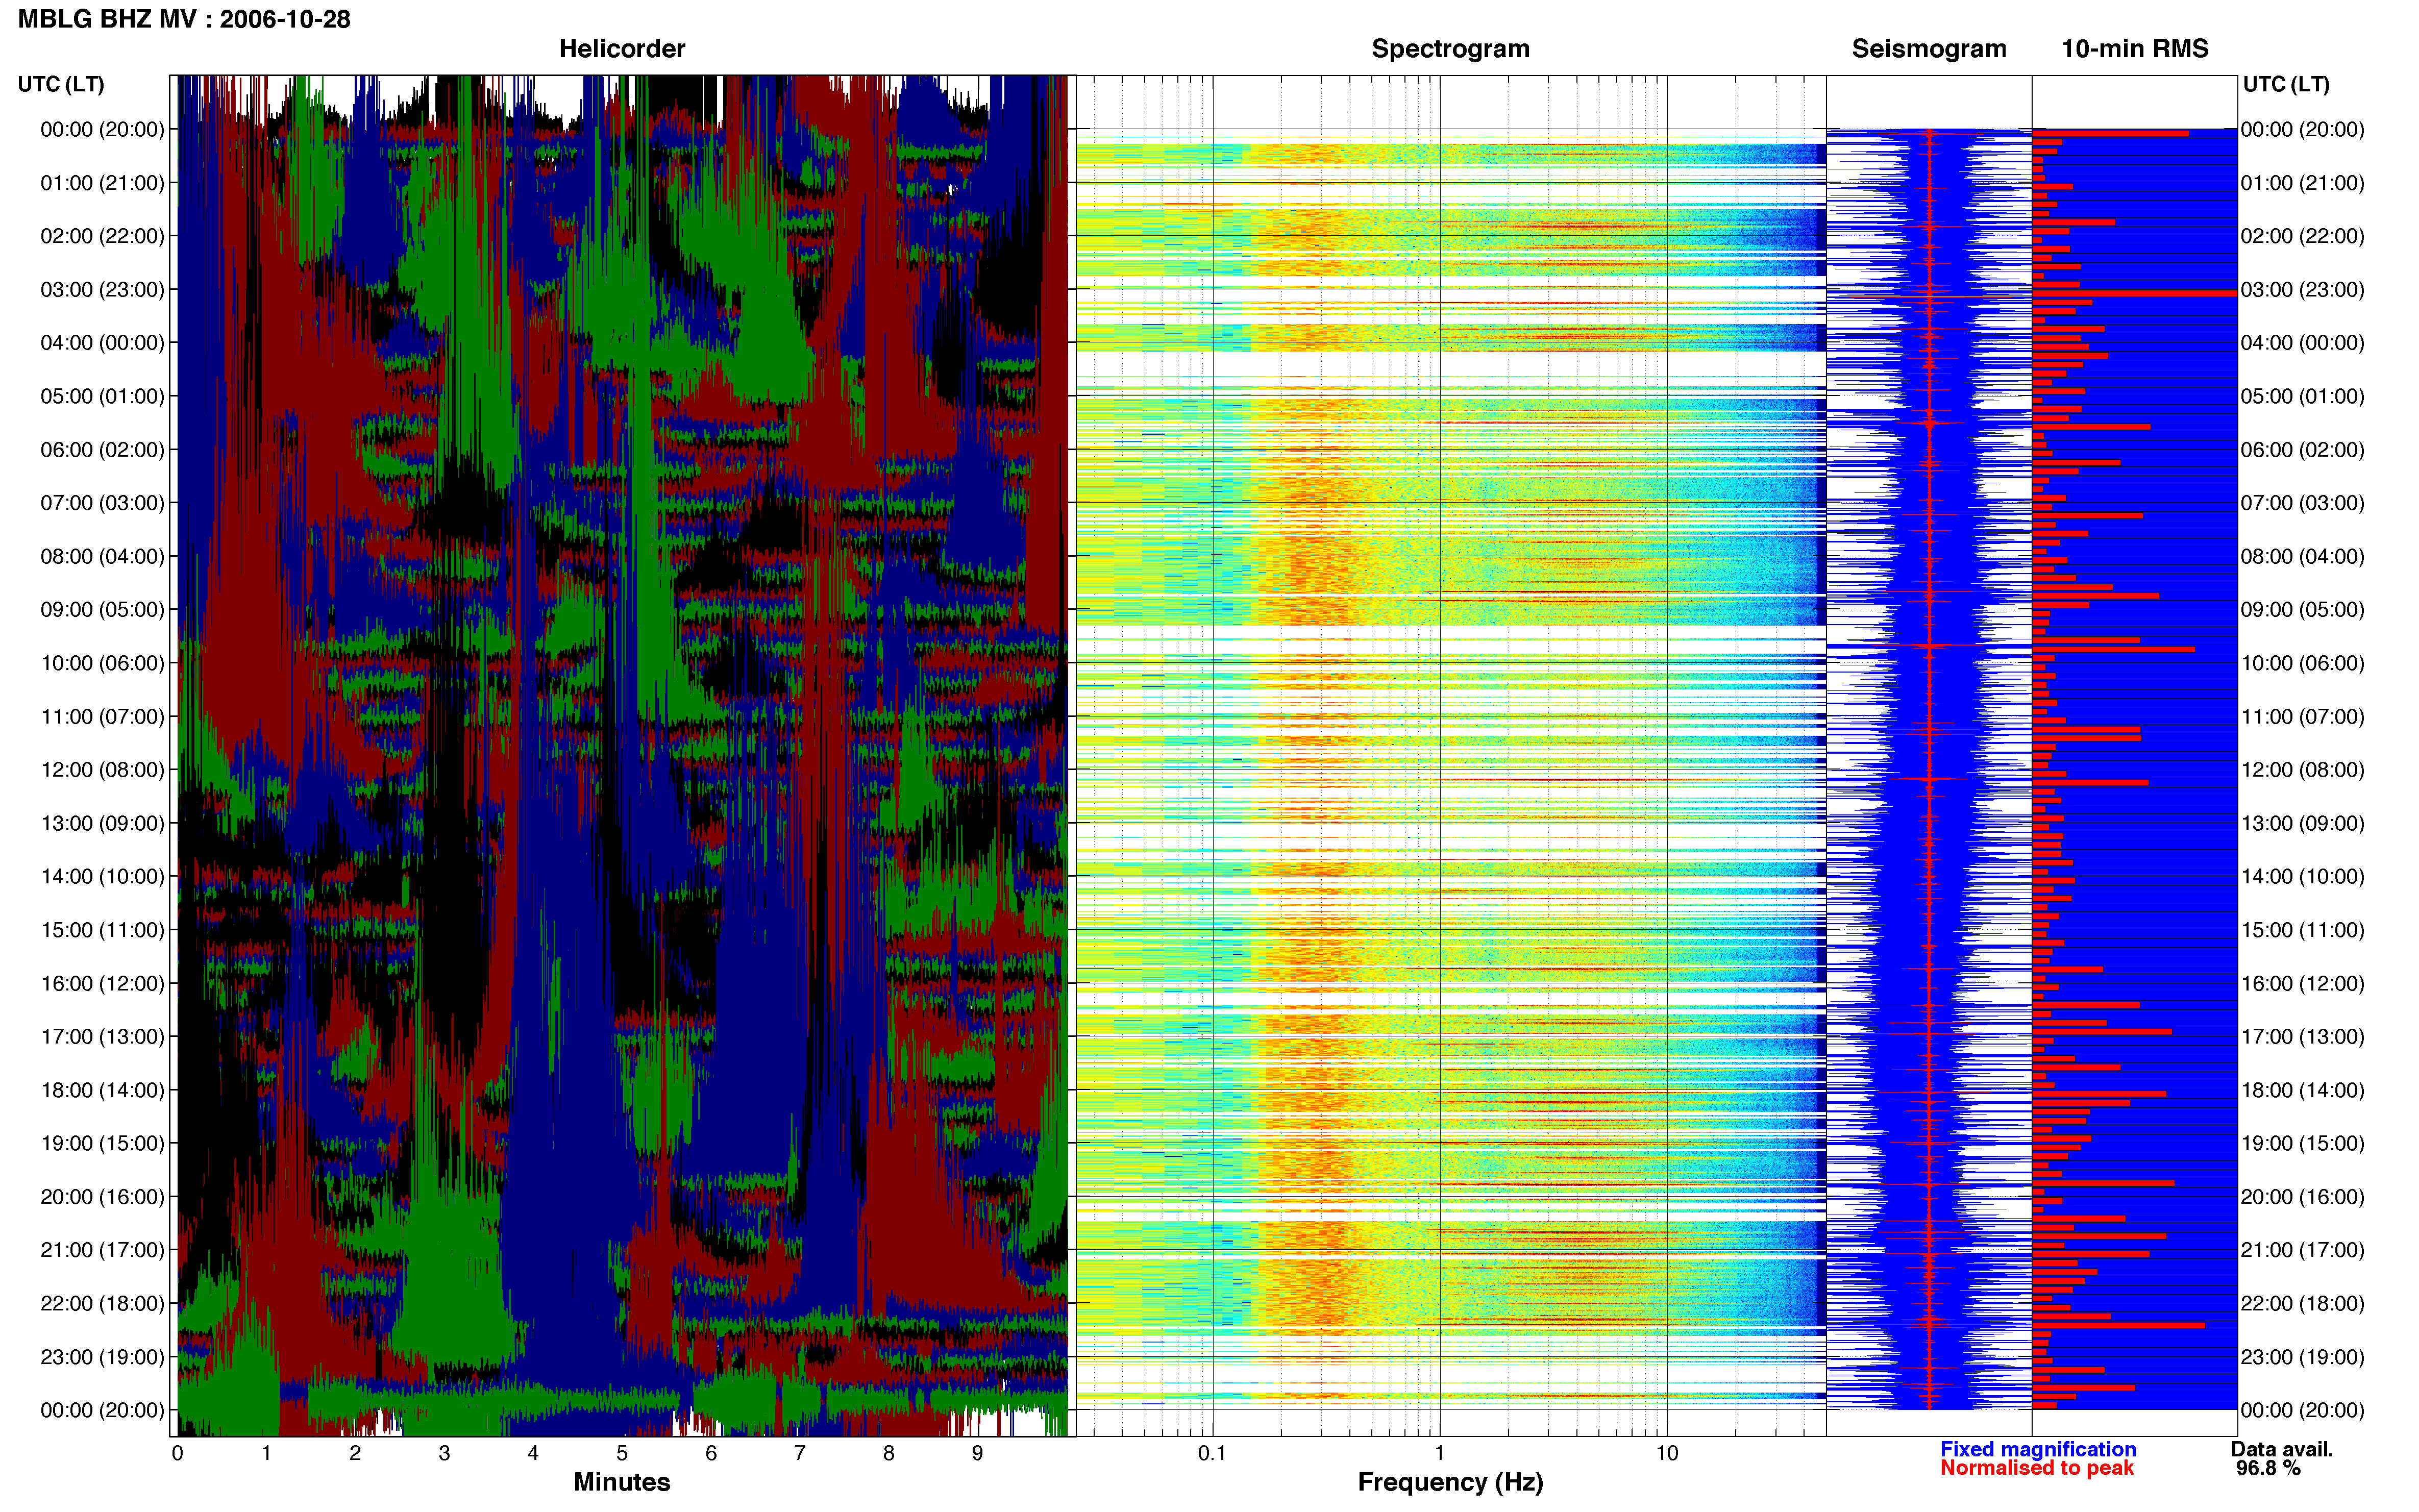
Task: Click the 'UTC (LT)' label on the right axis
Action: coord(2286,84)
